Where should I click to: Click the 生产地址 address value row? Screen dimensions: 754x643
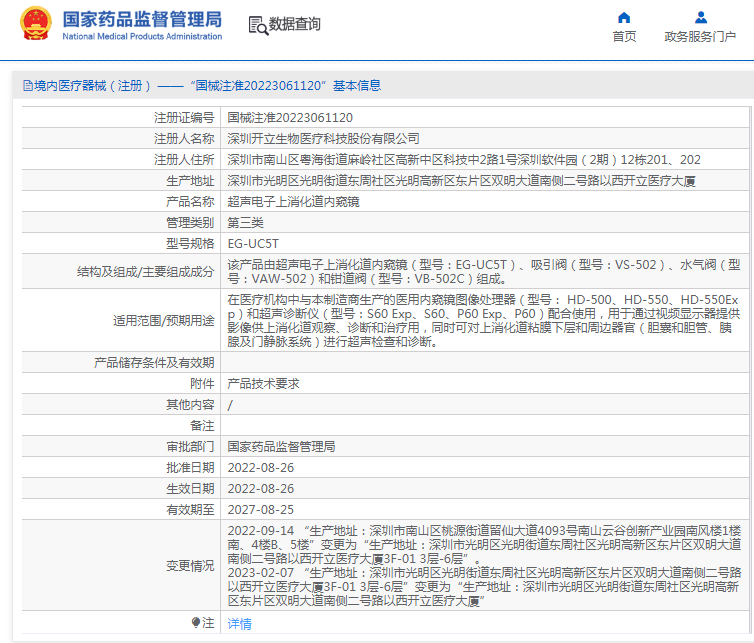pos(461,181)
